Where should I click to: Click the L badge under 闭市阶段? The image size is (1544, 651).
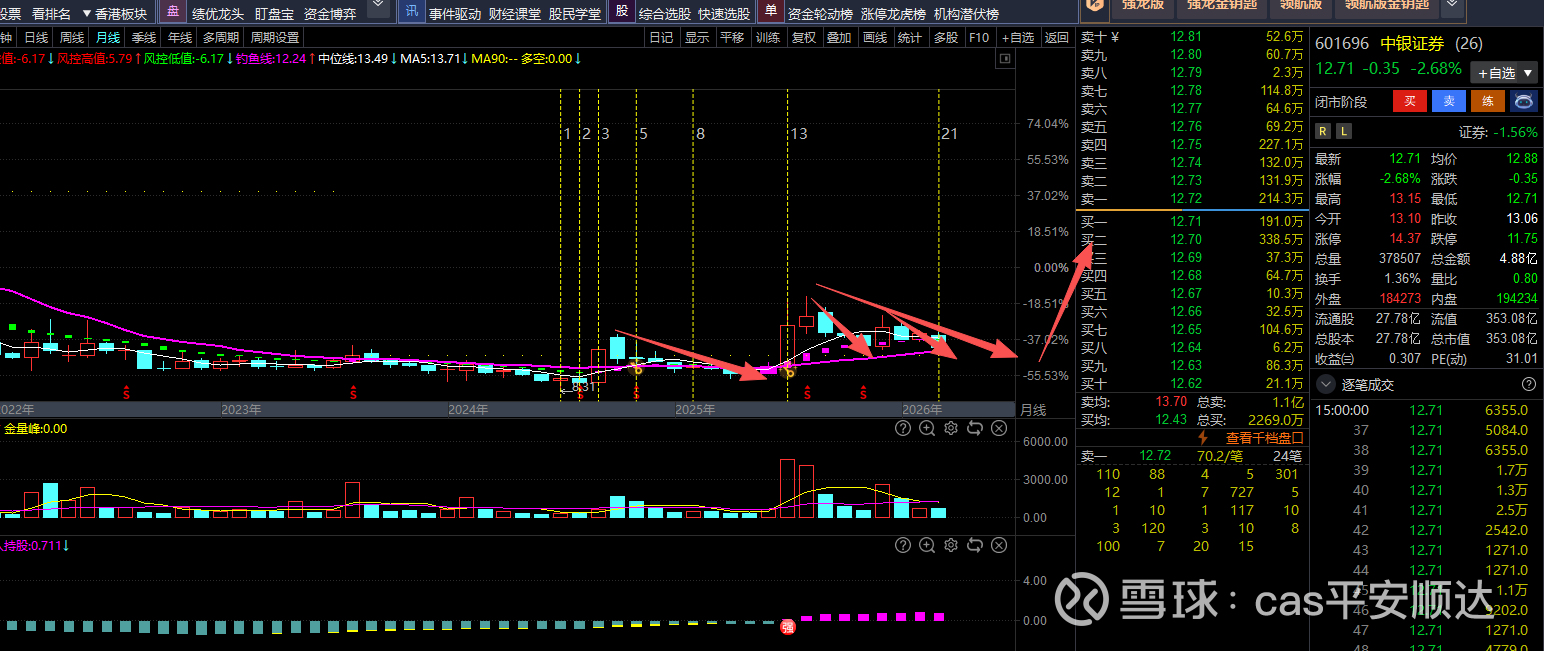click(1343, 131)
